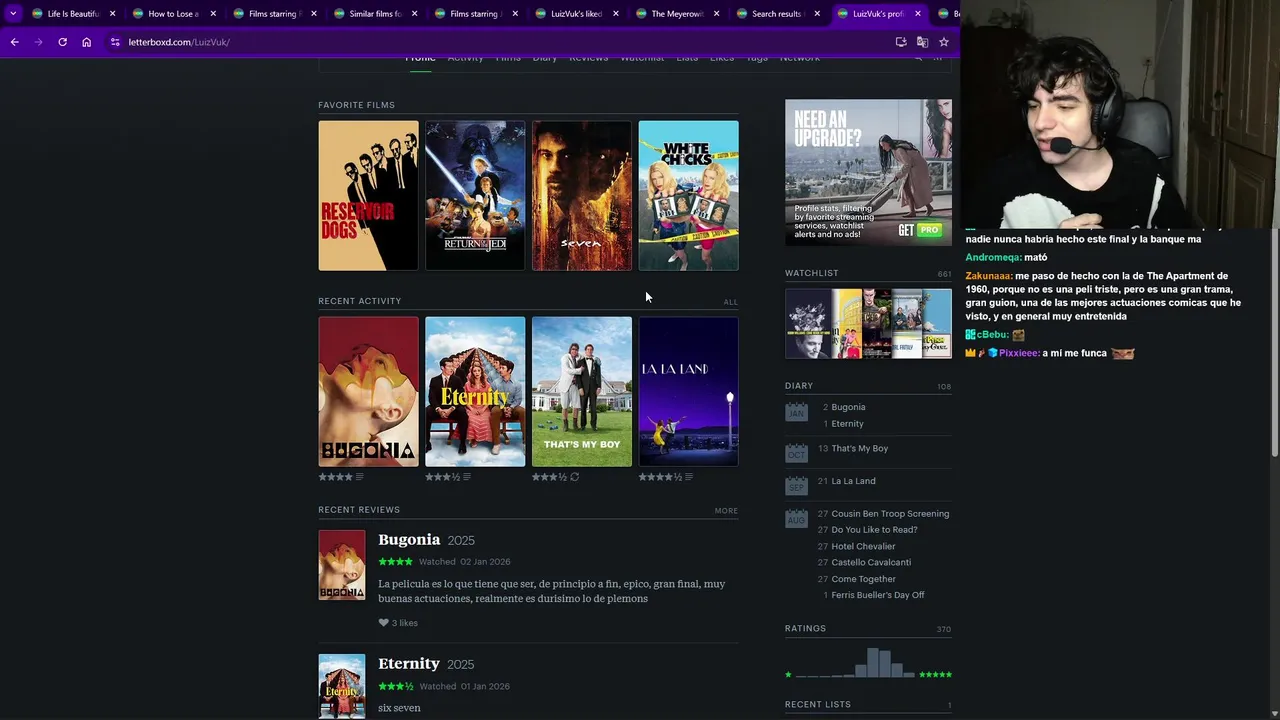Close the 'Search results' tab
This screenshot has height=720, width=1280.
[x=817, y=14]
